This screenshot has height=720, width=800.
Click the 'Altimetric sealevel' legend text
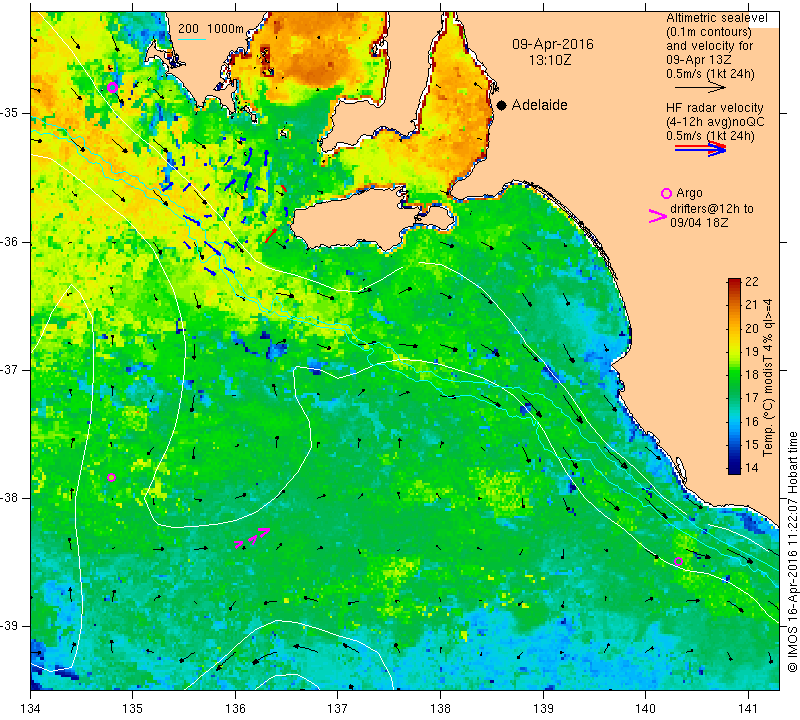point(717,18)
